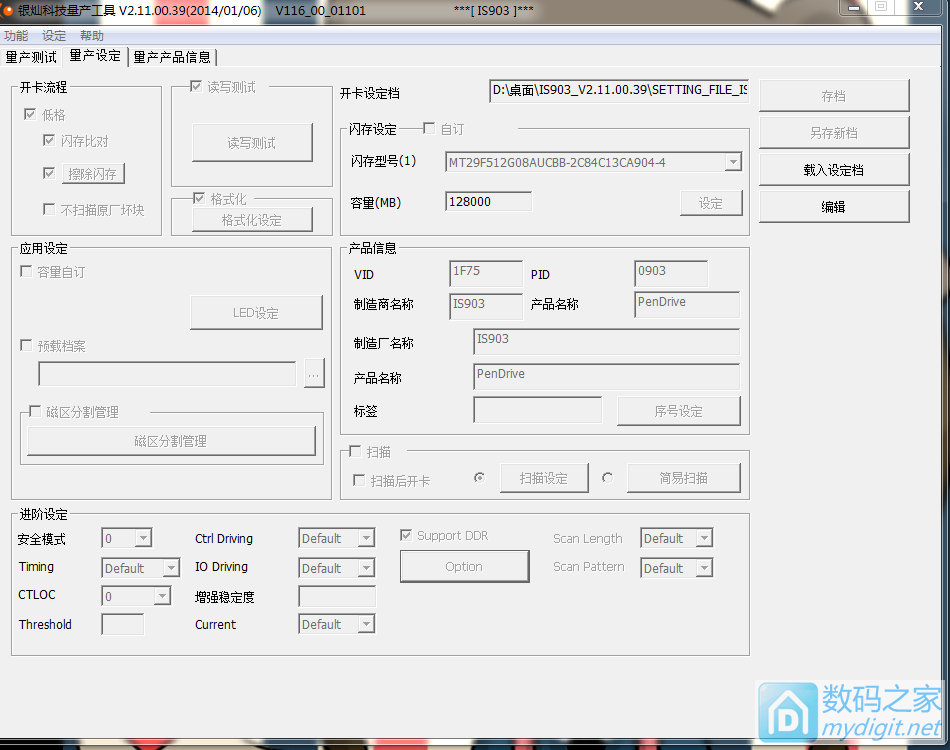The width and height of the screenshot is (950, 750).
Task: Click the PID field
Action: pos(671,273)
